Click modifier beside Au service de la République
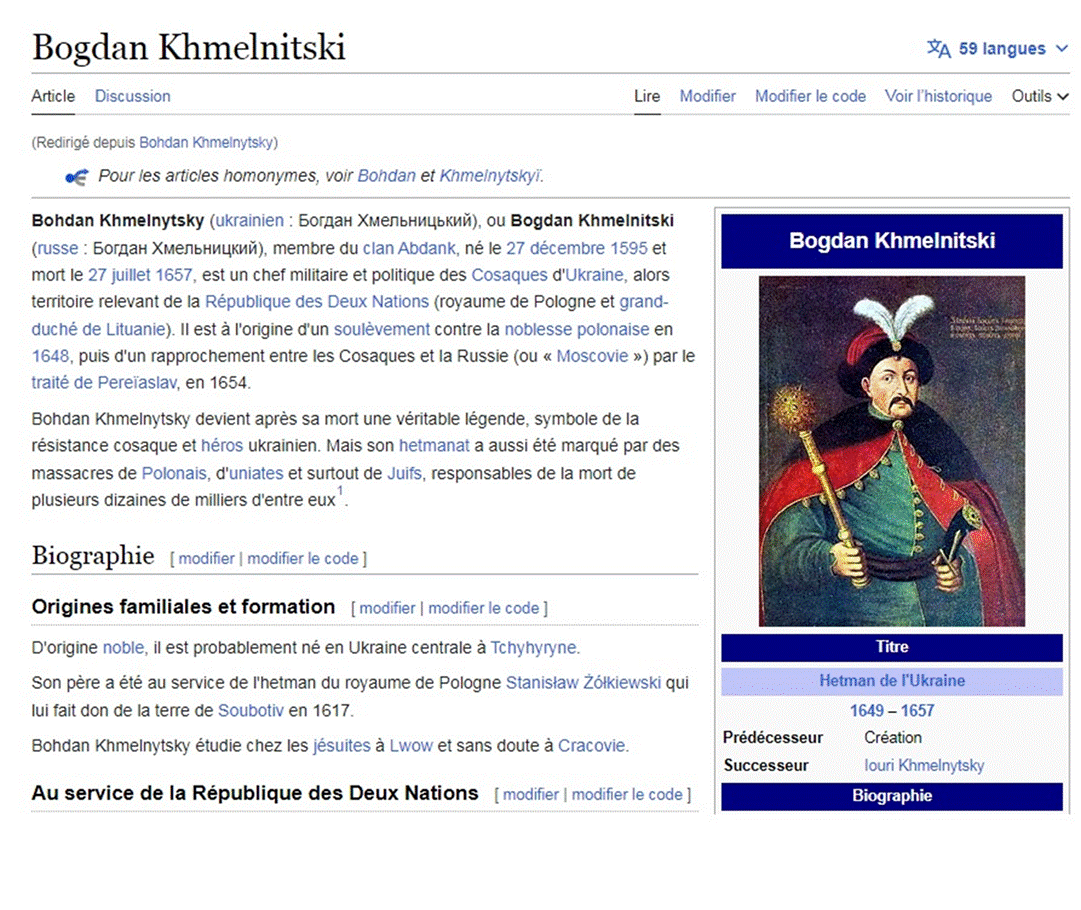This screenshot has height=910, width=1081. (x=531, y=794)
